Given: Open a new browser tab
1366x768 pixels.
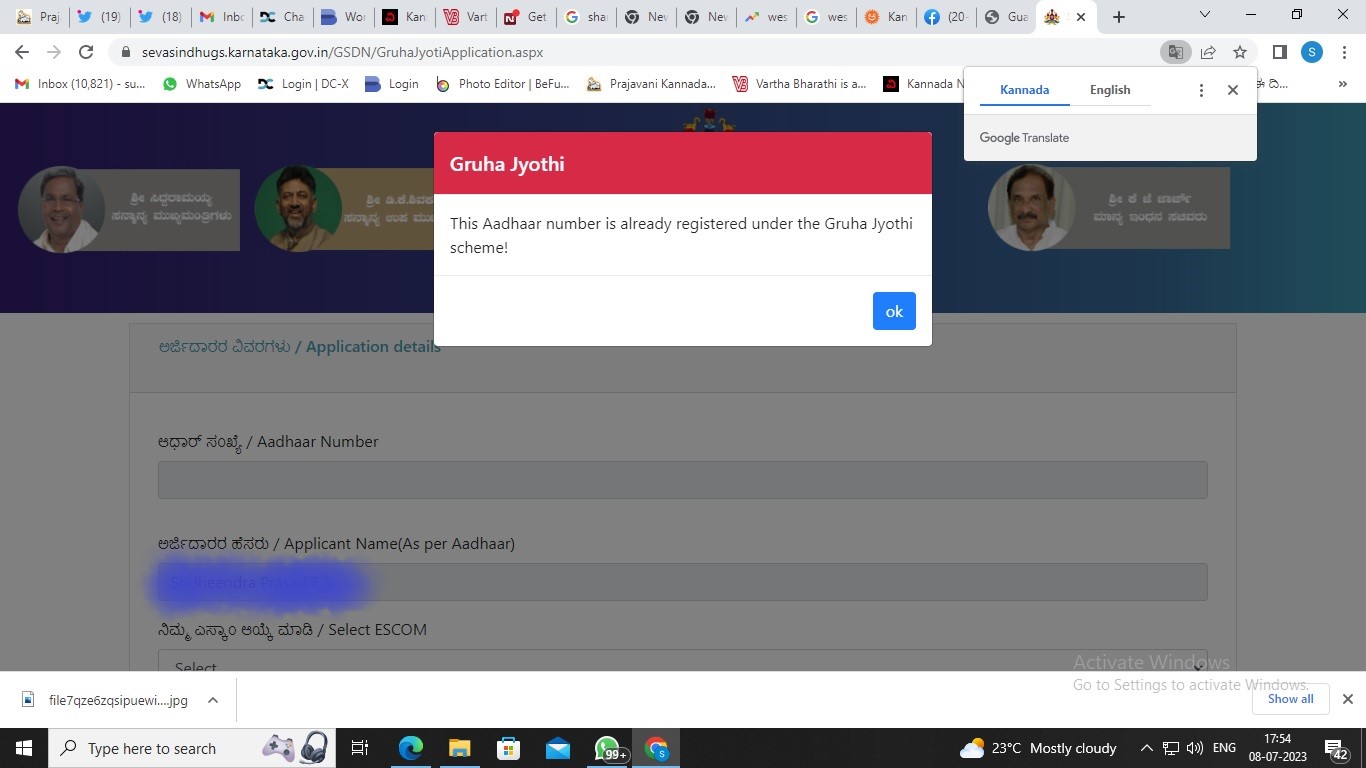Looking at the screenshot, I should click(x=1119, y=17).
